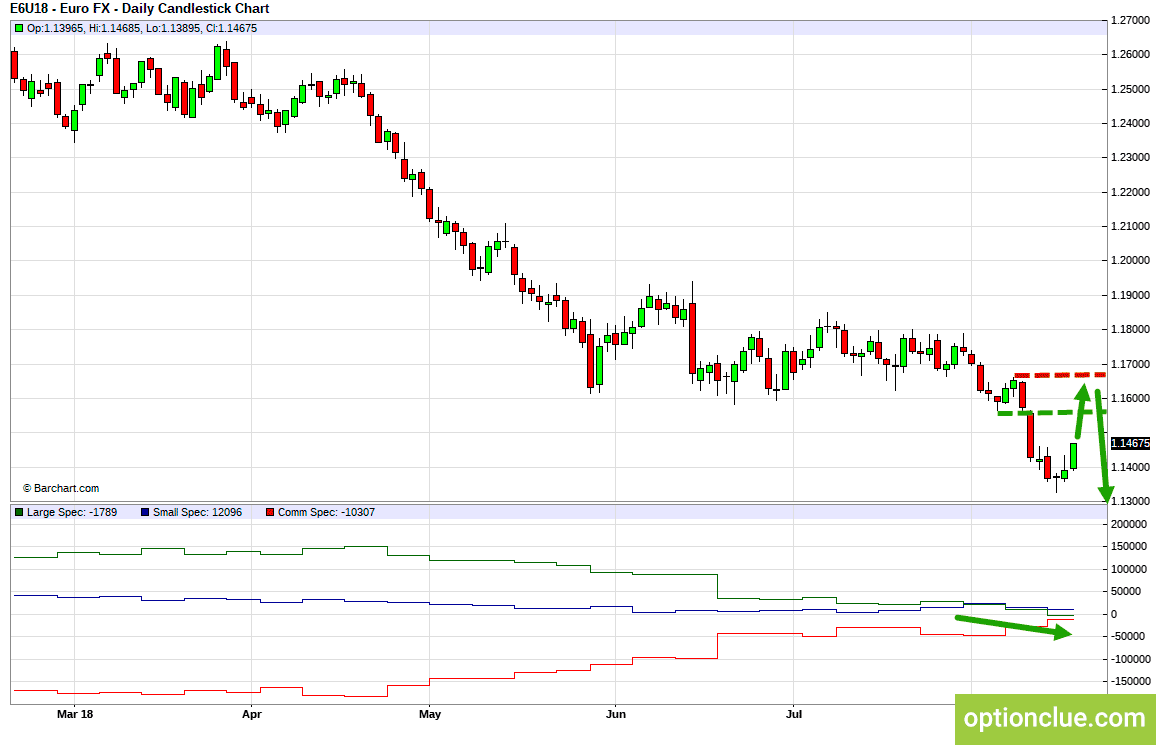Click the Small Spec blue legend square
The width and height of the screenshot is (1156, 745).
point(145,512)
